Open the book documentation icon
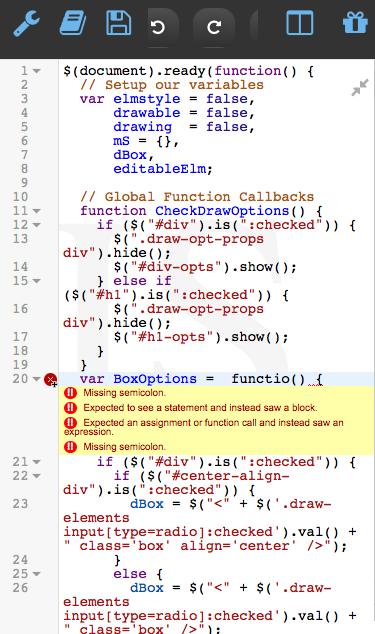 point(73,23)
